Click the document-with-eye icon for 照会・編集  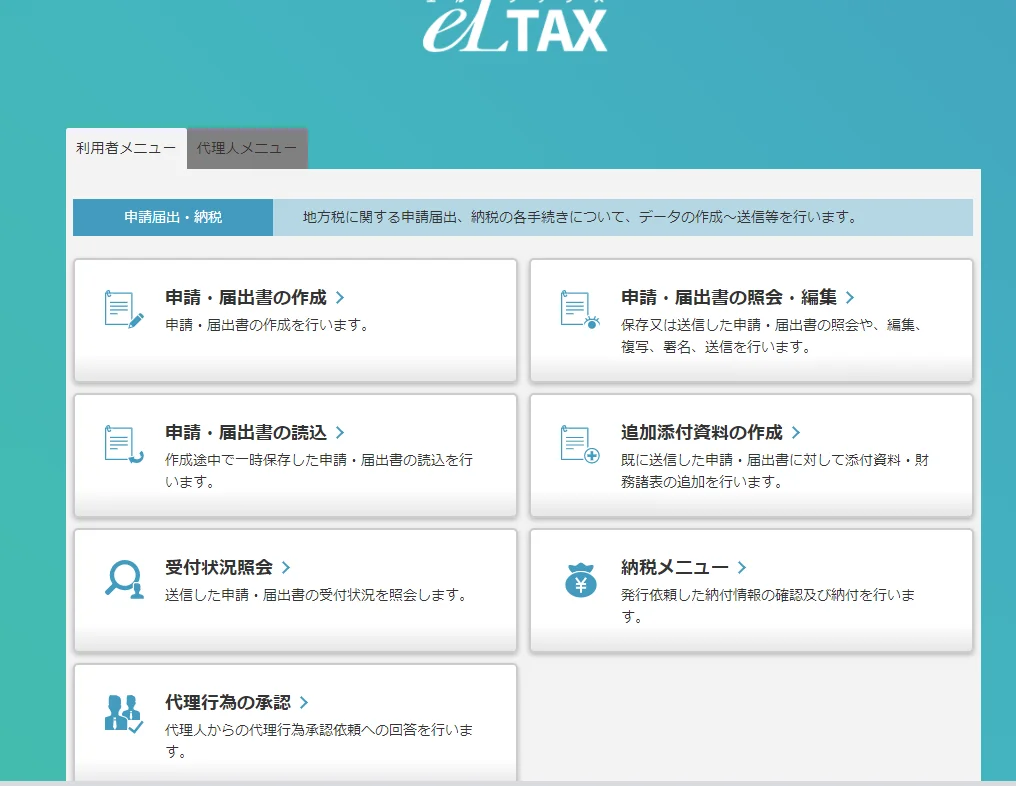(580, 310)
